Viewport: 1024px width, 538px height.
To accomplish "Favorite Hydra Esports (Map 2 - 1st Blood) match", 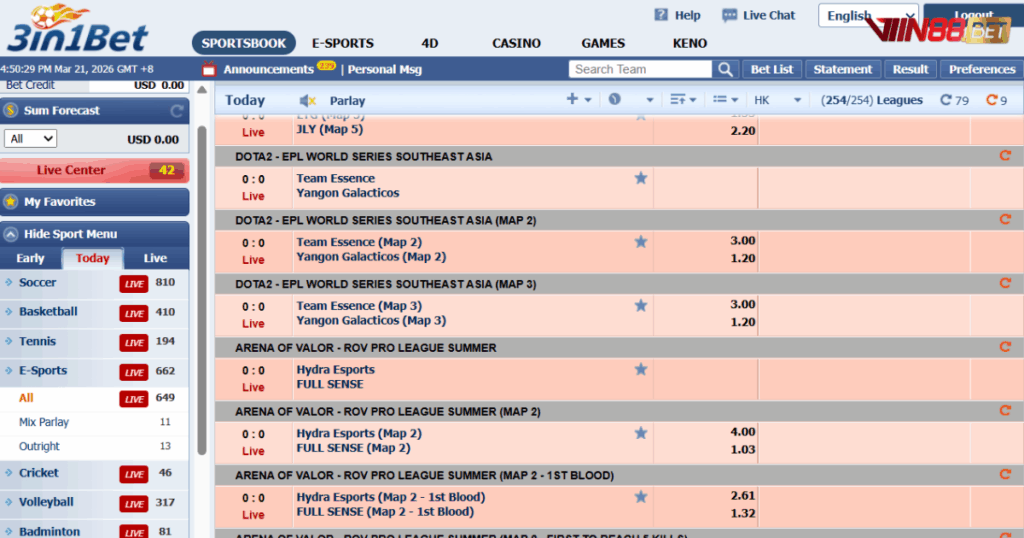I will tap(641, 497).
